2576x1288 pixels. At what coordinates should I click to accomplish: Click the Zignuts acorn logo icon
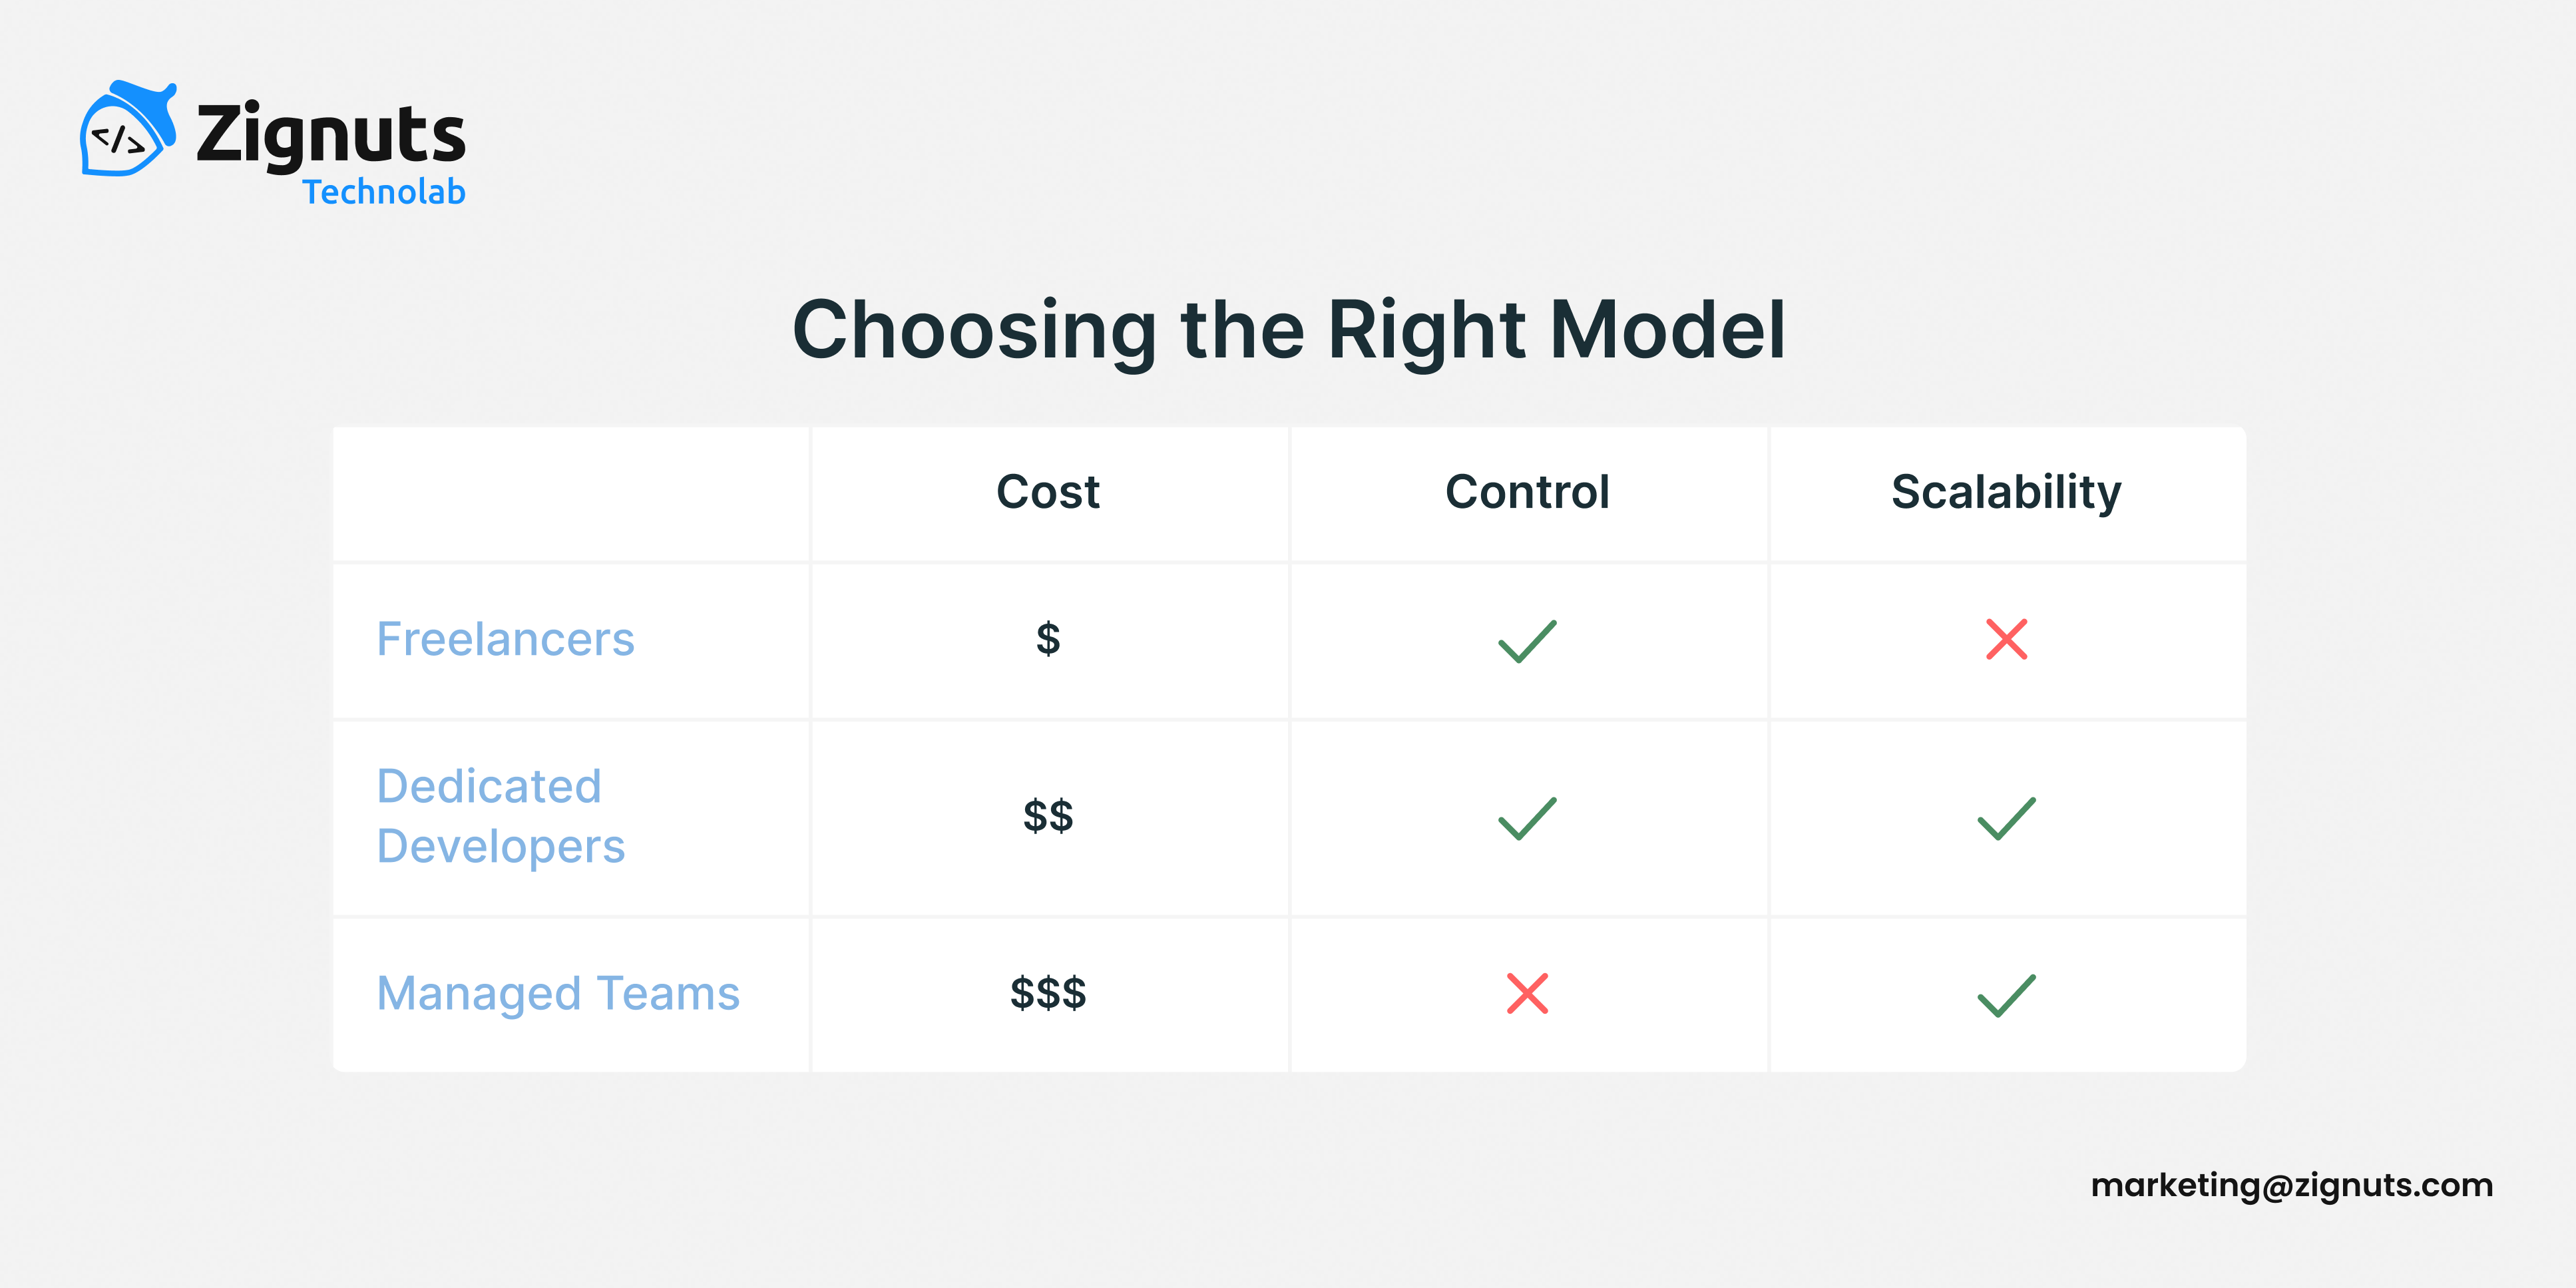tap(128, 129)
